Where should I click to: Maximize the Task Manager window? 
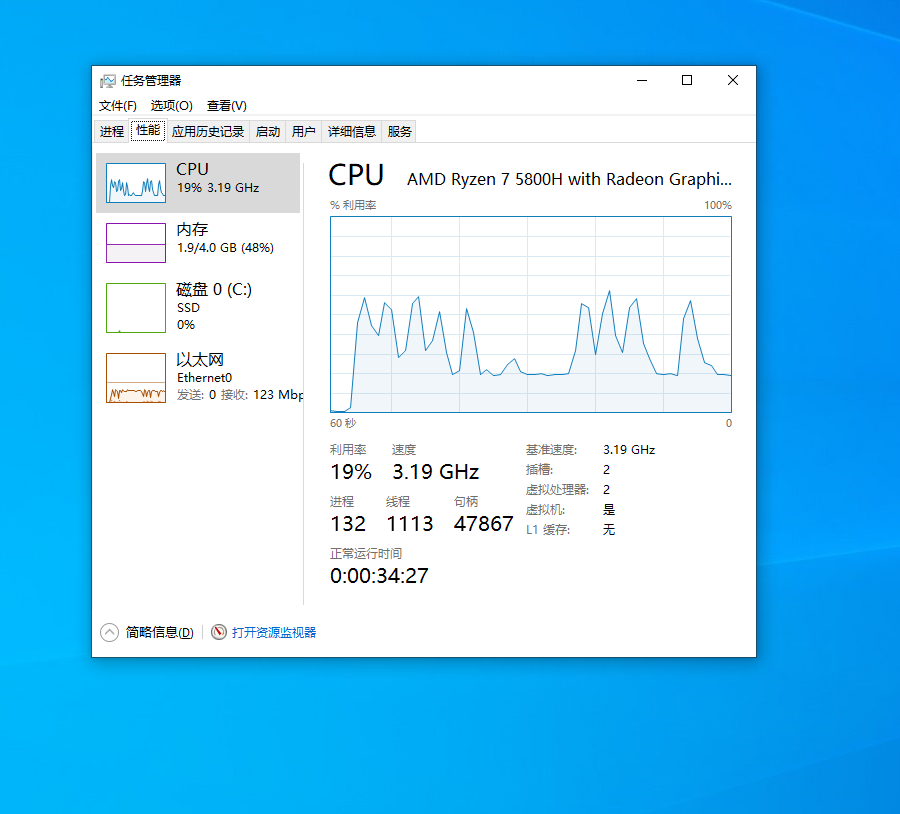pos(687,80)
